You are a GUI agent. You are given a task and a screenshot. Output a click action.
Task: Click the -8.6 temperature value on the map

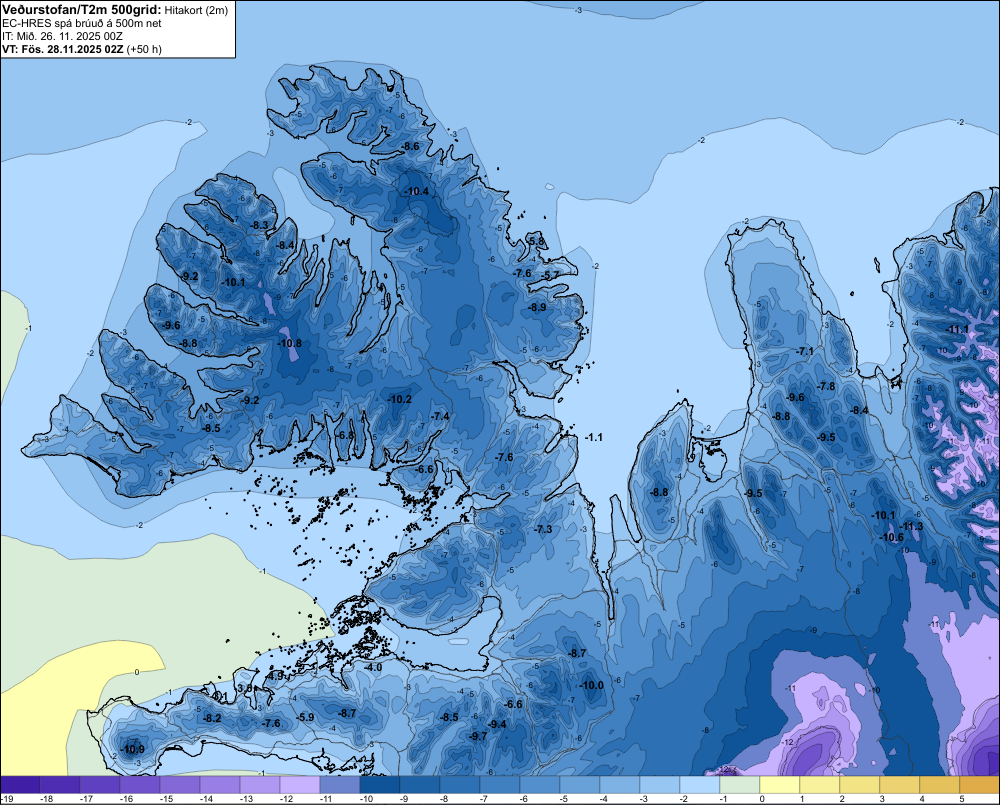pyautogui.click(x=410, y=146)
